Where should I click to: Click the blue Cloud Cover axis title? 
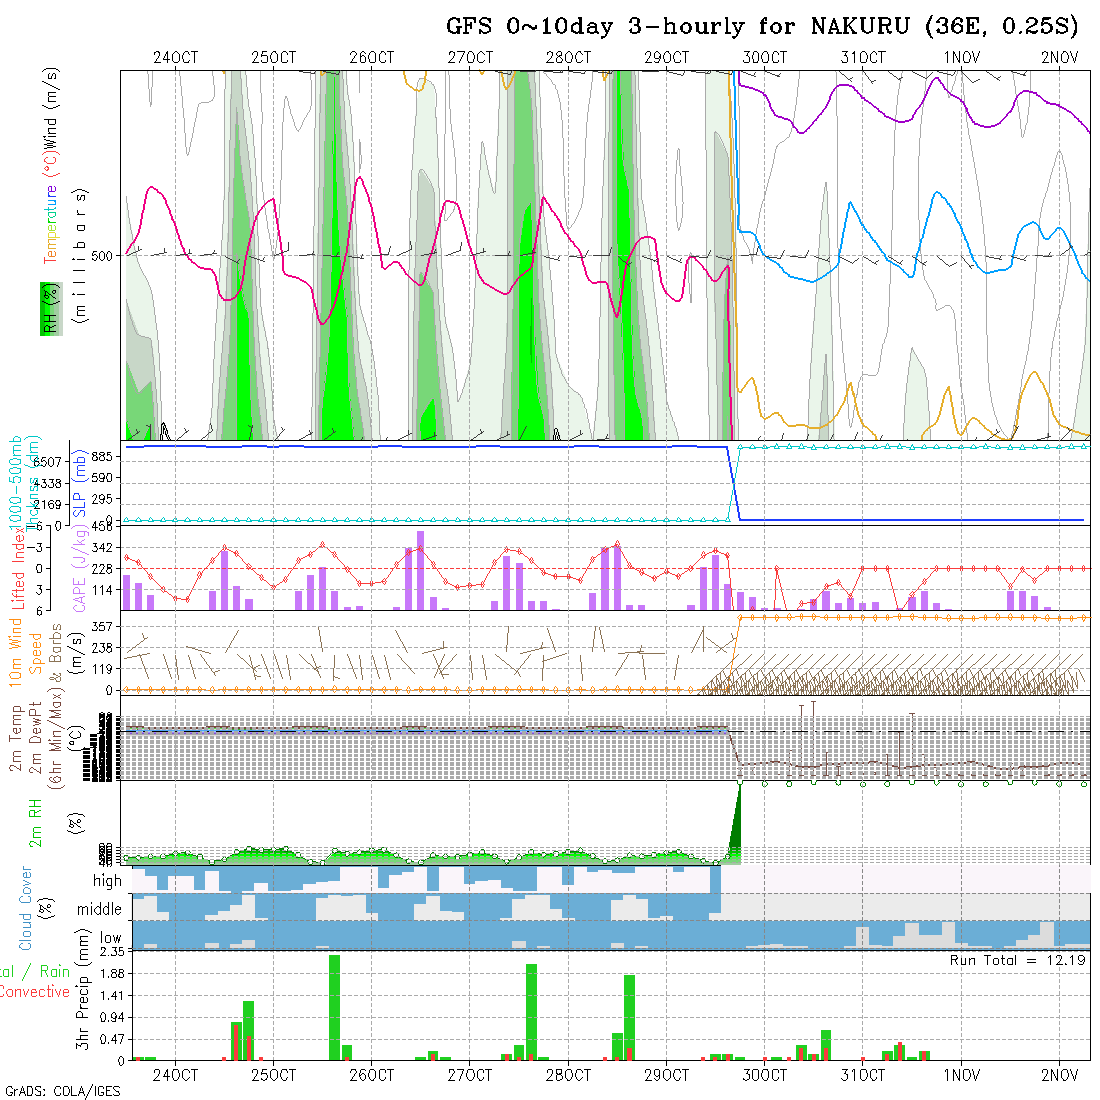click(x=26, y=908)
